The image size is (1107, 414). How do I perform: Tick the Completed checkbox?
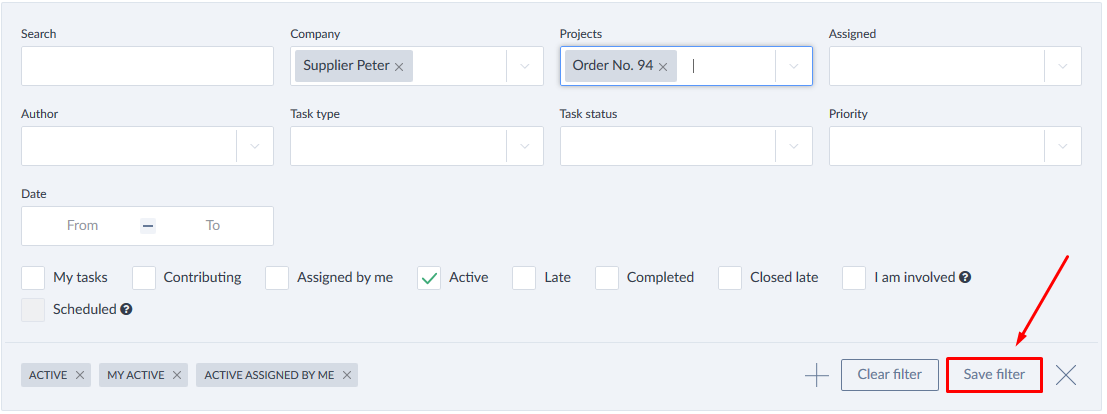tap(607, 278)
